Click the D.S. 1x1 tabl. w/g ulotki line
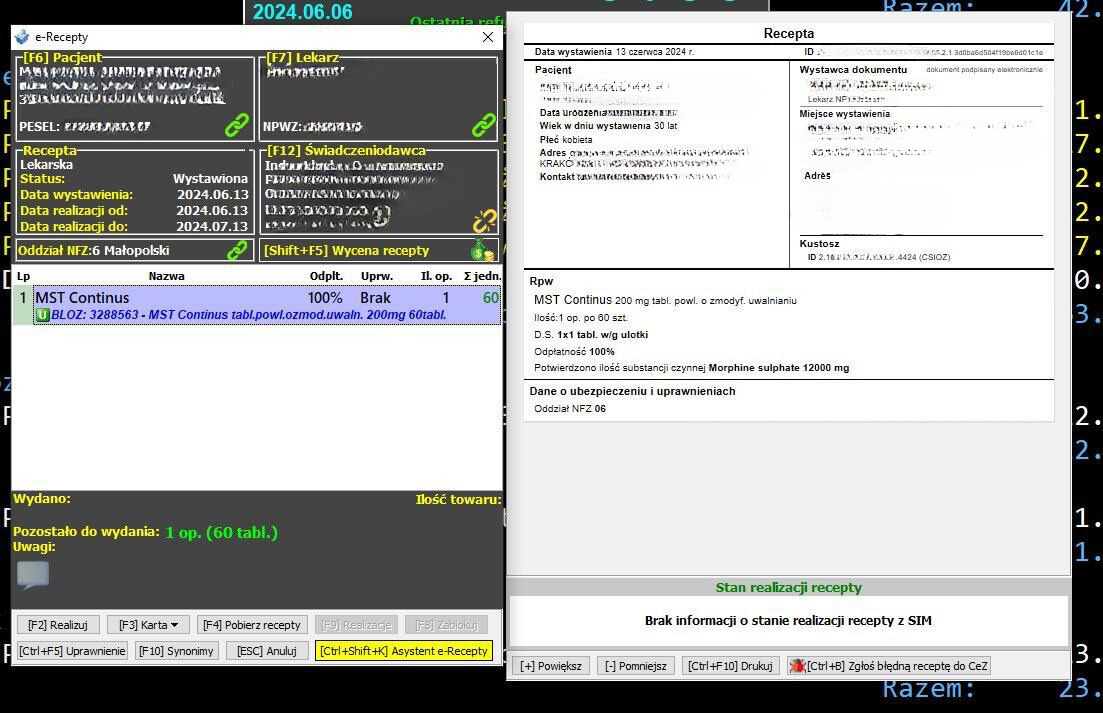1103x713 pixels. pyautogui.click(x=591, y=335)
